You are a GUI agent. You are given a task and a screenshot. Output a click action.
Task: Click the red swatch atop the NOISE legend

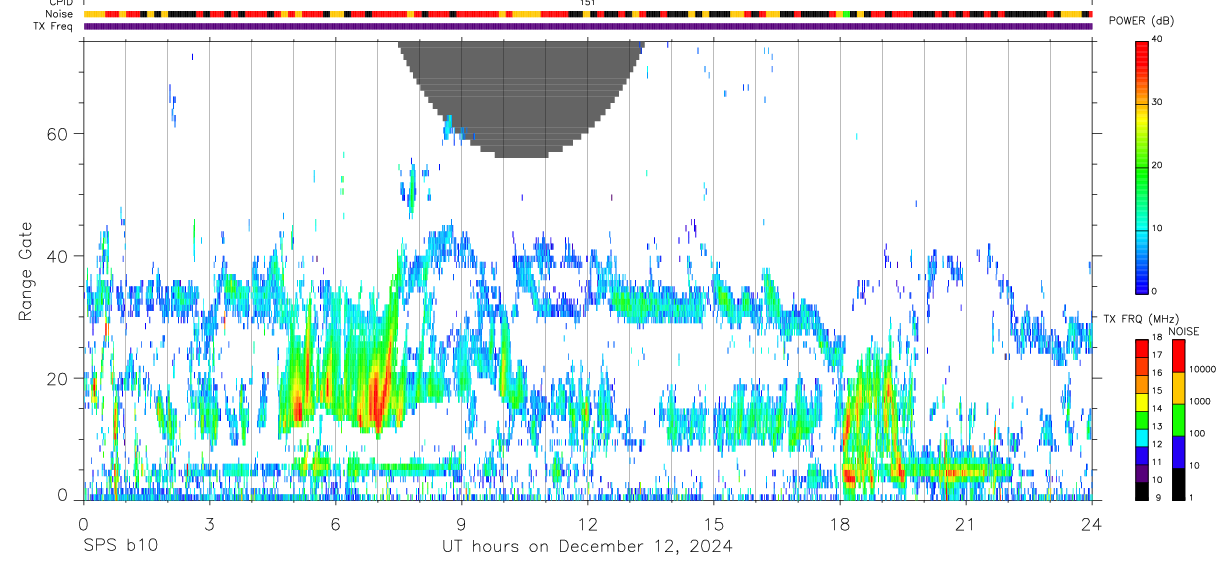point(1177,356)
